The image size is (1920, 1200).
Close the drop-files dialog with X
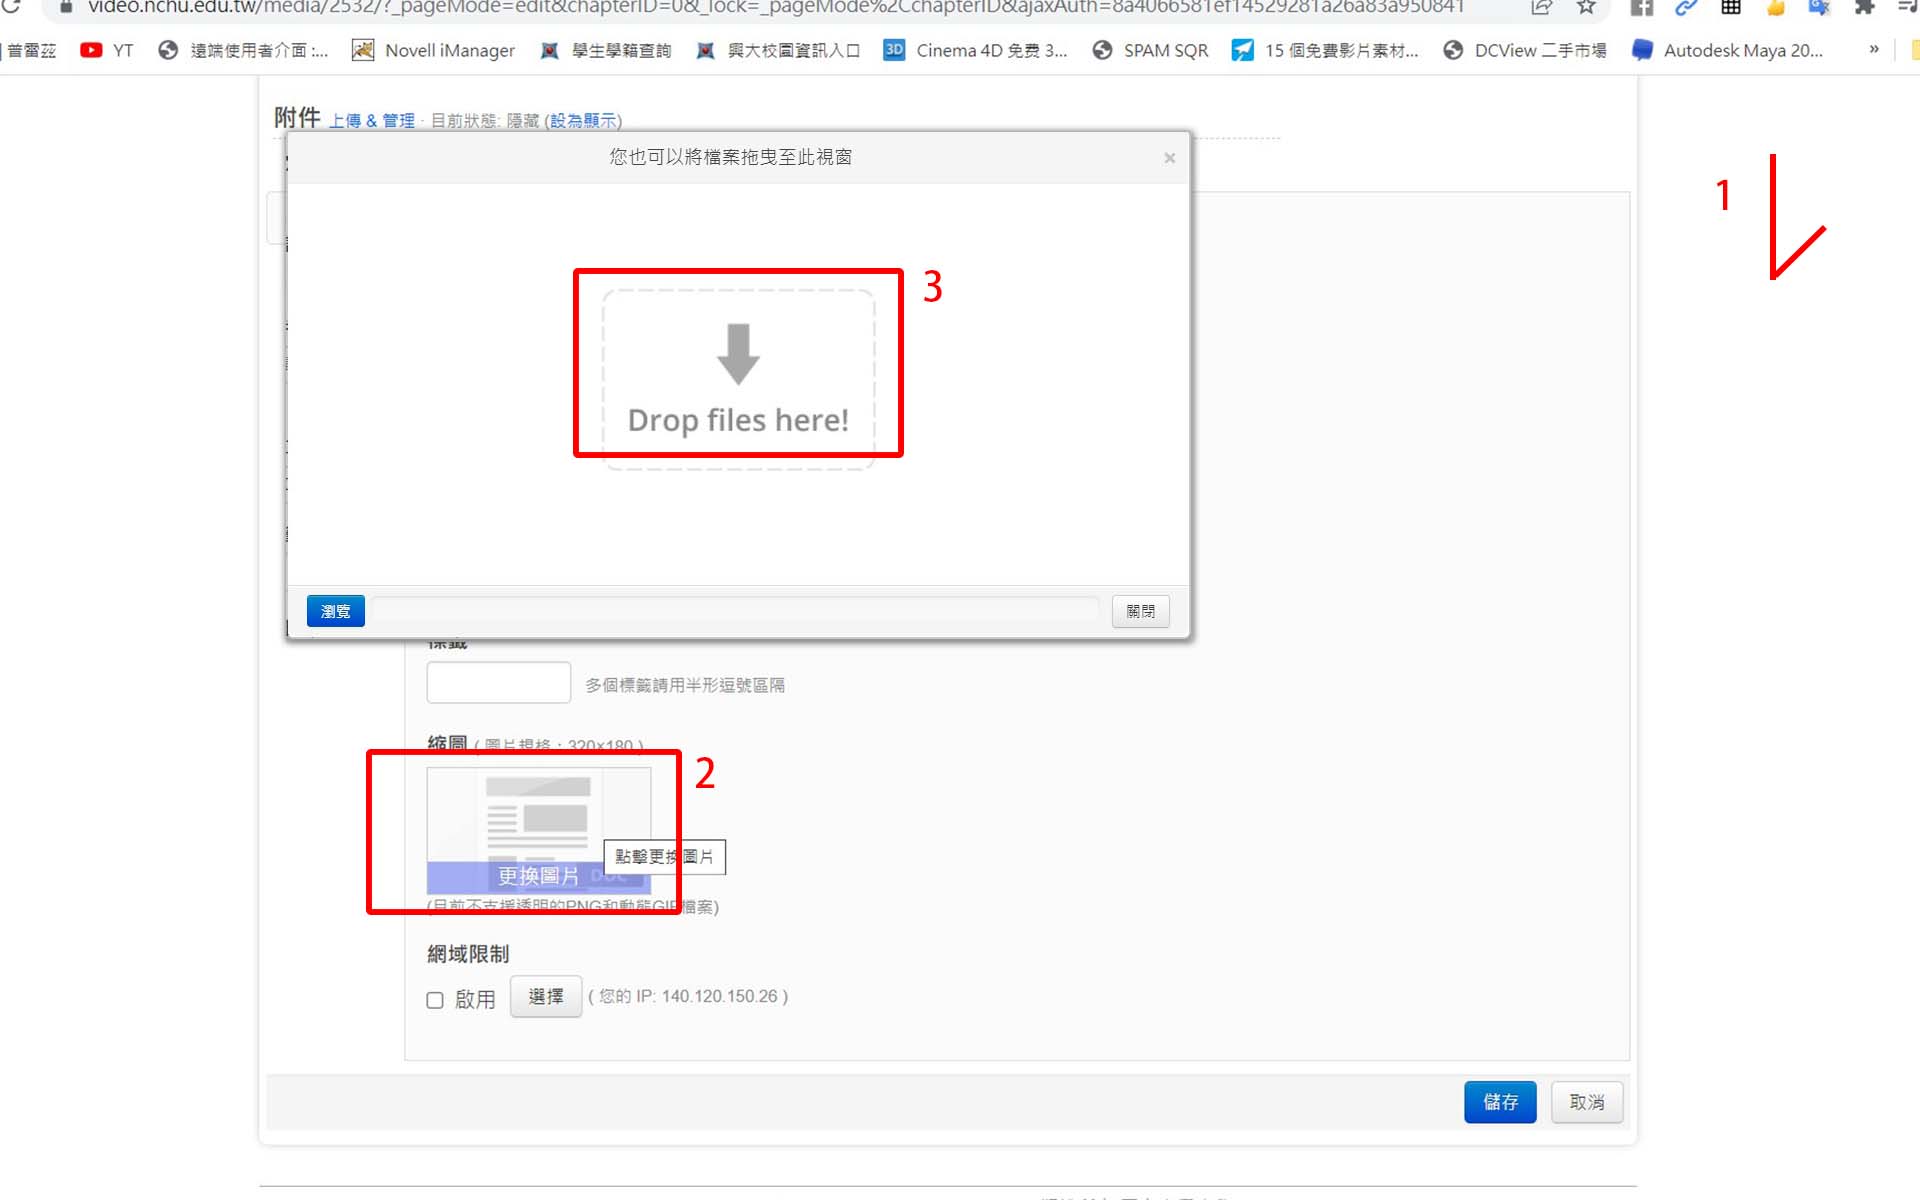click(x=1169, y=158)
